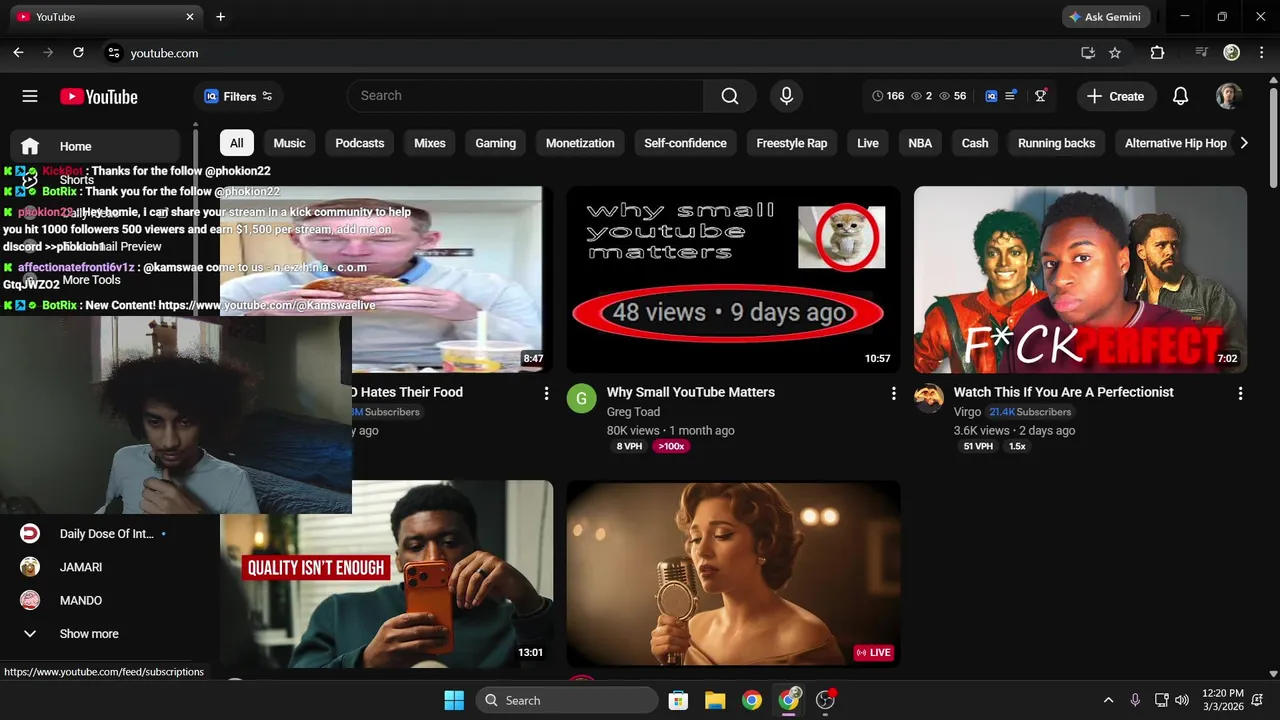
Task: Open the YouTube hamburger guide menu
Action: pos(30,96)
